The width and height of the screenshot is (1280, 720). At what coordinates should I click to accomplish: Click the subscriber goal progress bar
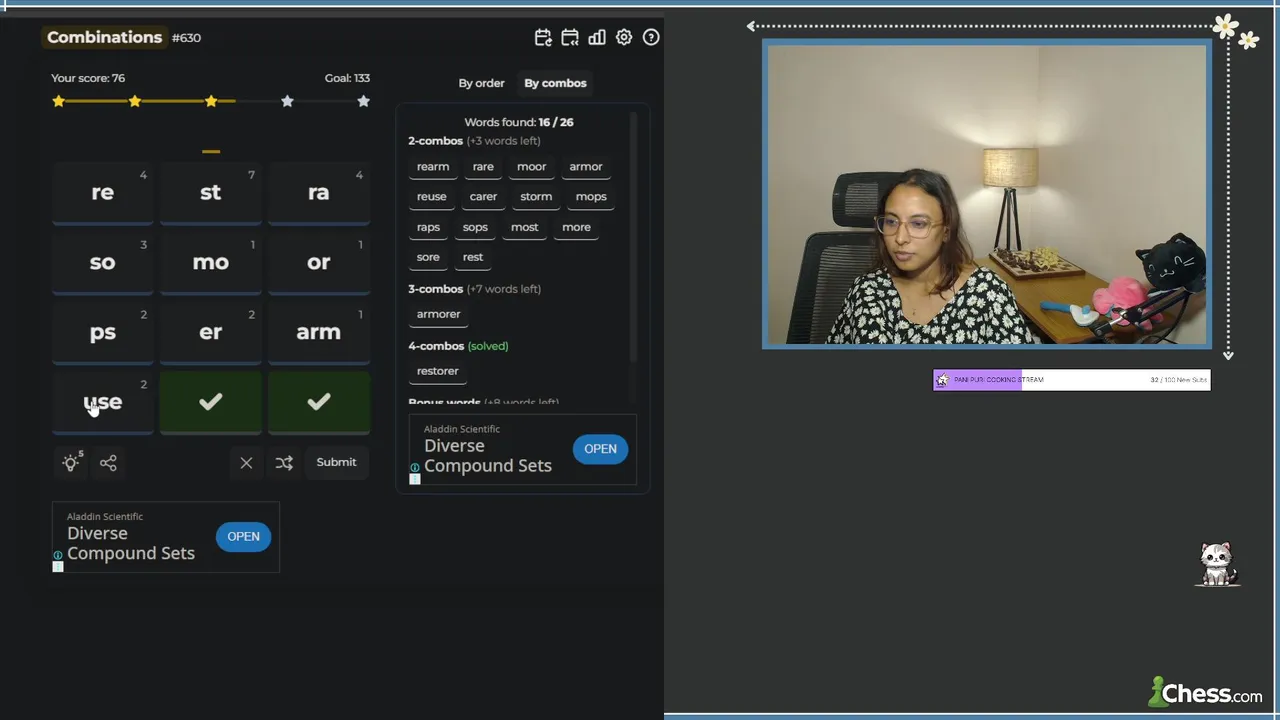point(1071,380)
